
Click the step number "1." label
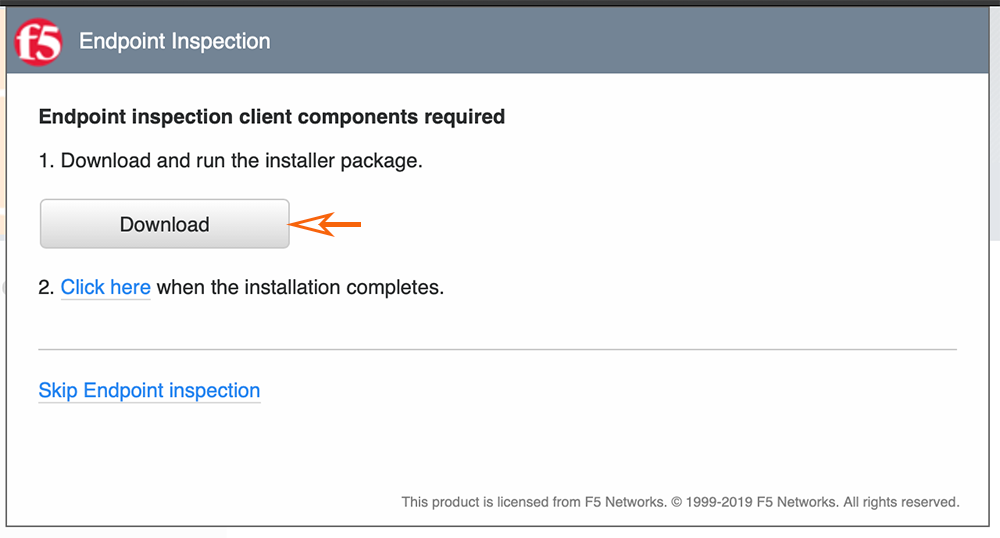(46, 161)
